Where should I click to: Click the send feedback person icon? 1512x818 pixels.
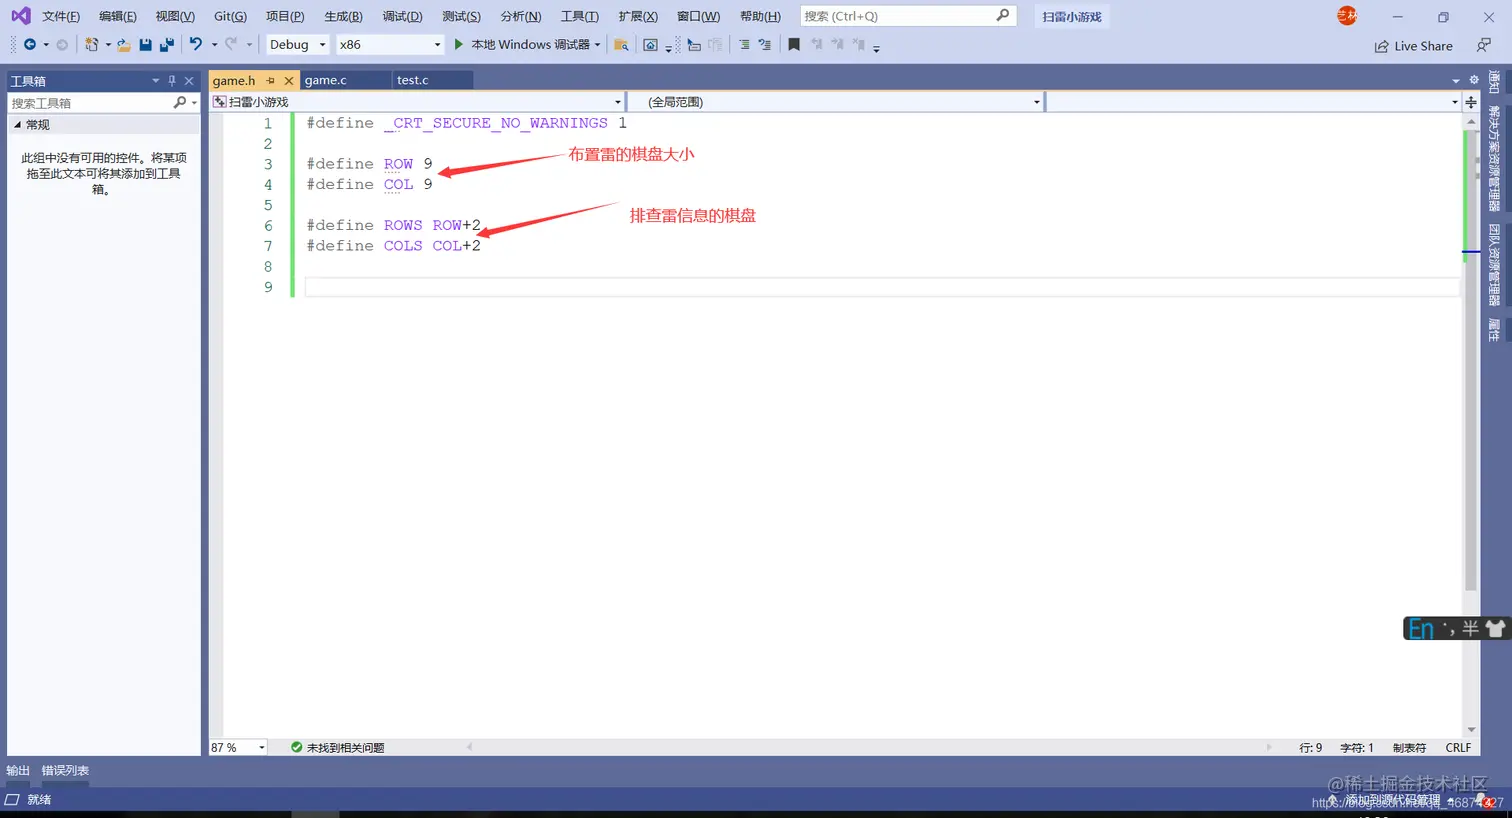click(x=1484, y=45)
